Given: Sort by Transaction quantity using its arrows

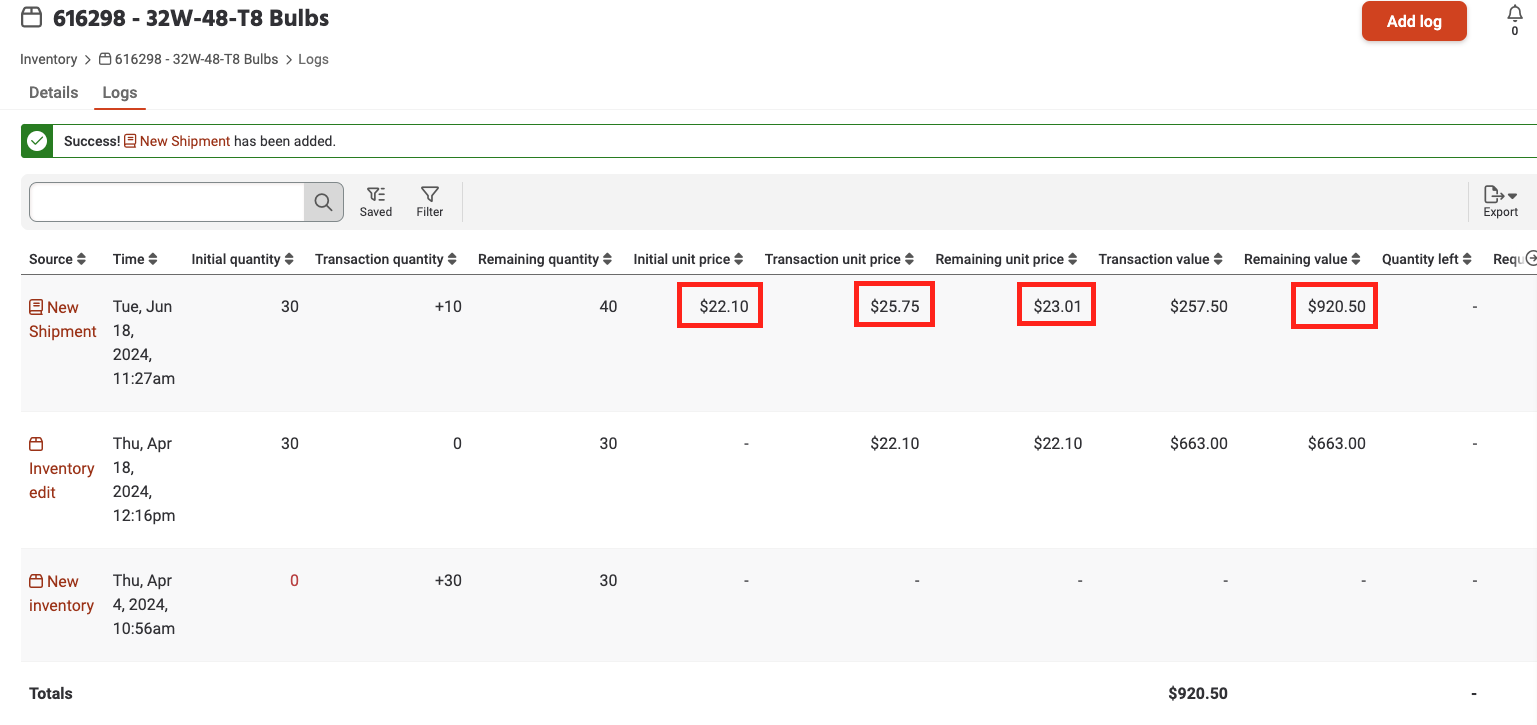Looking at the screenshot, I should [451, 258].
